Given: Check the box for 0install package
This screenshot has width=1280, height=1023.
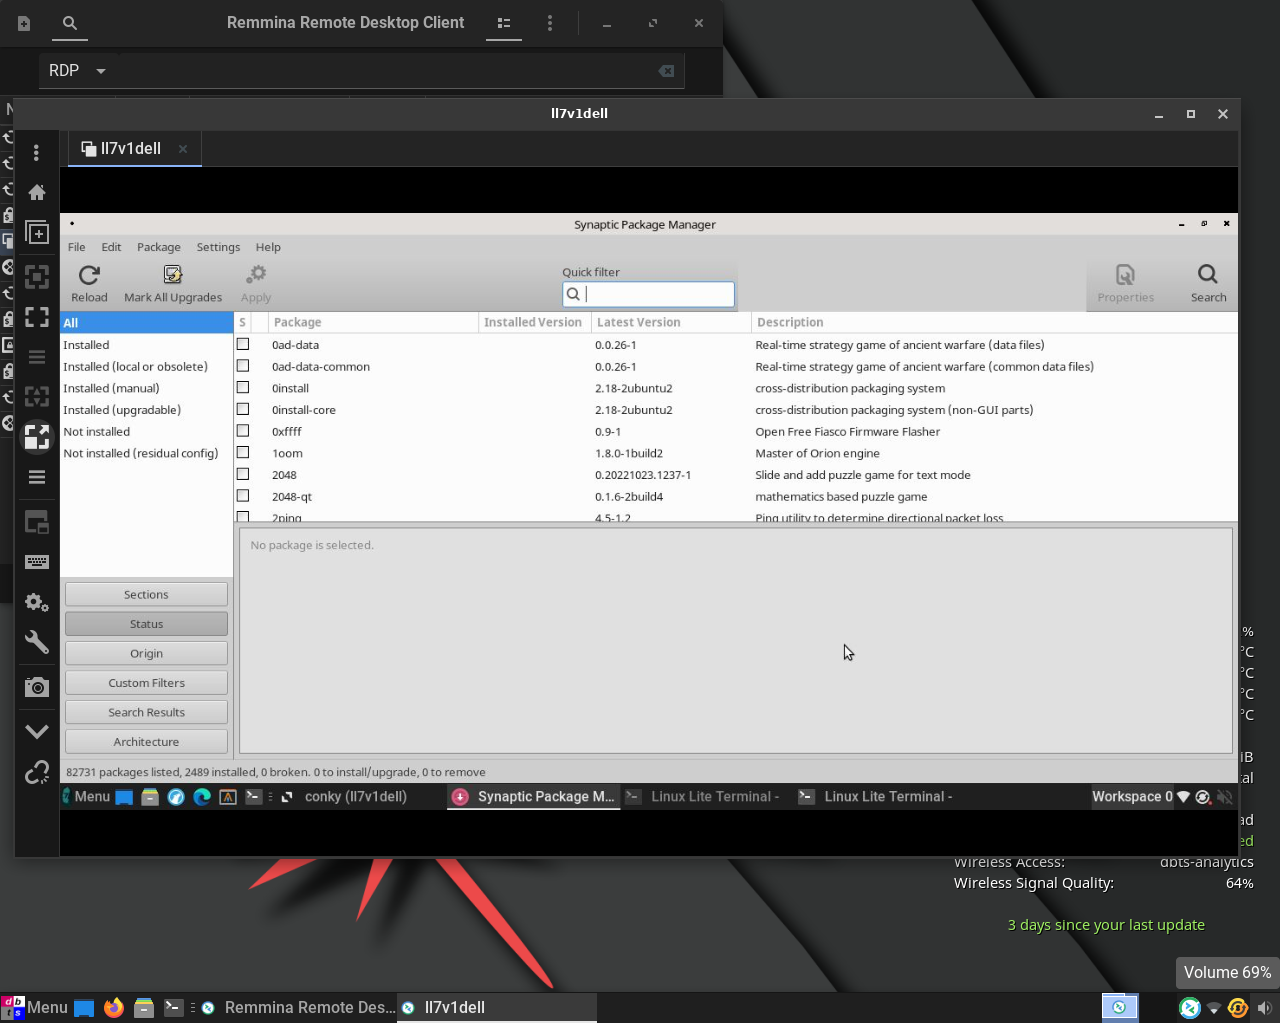Looking at the screenshot, I should (x=243, y=388).
